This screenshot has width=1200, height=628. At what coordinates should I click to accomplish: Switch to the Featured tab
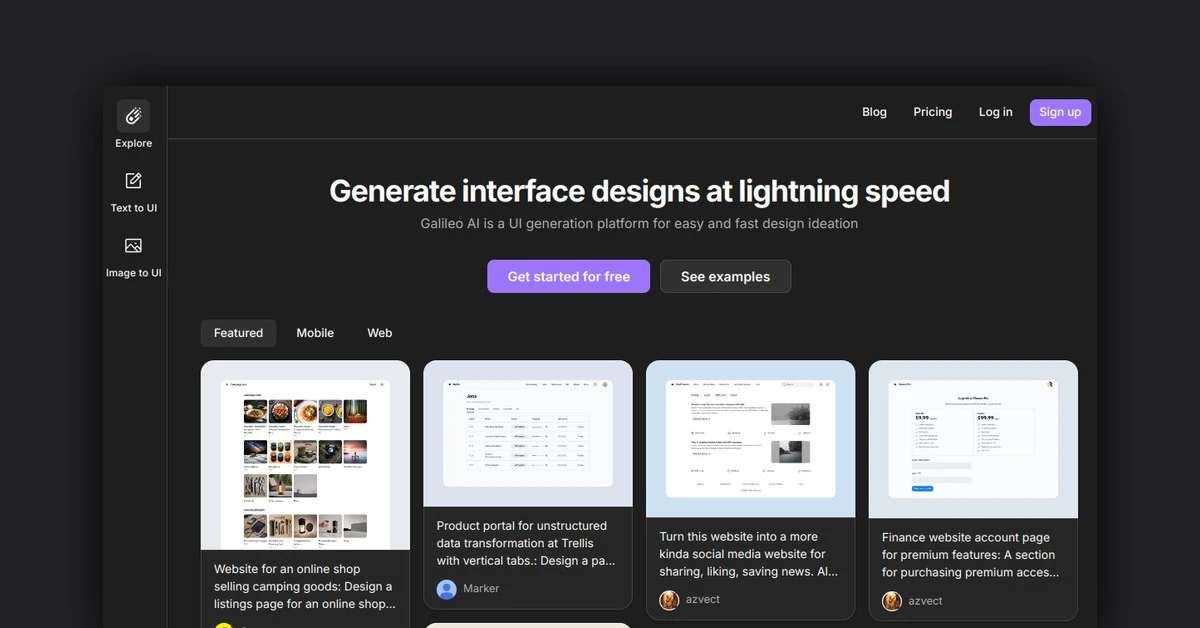(238, 333)
